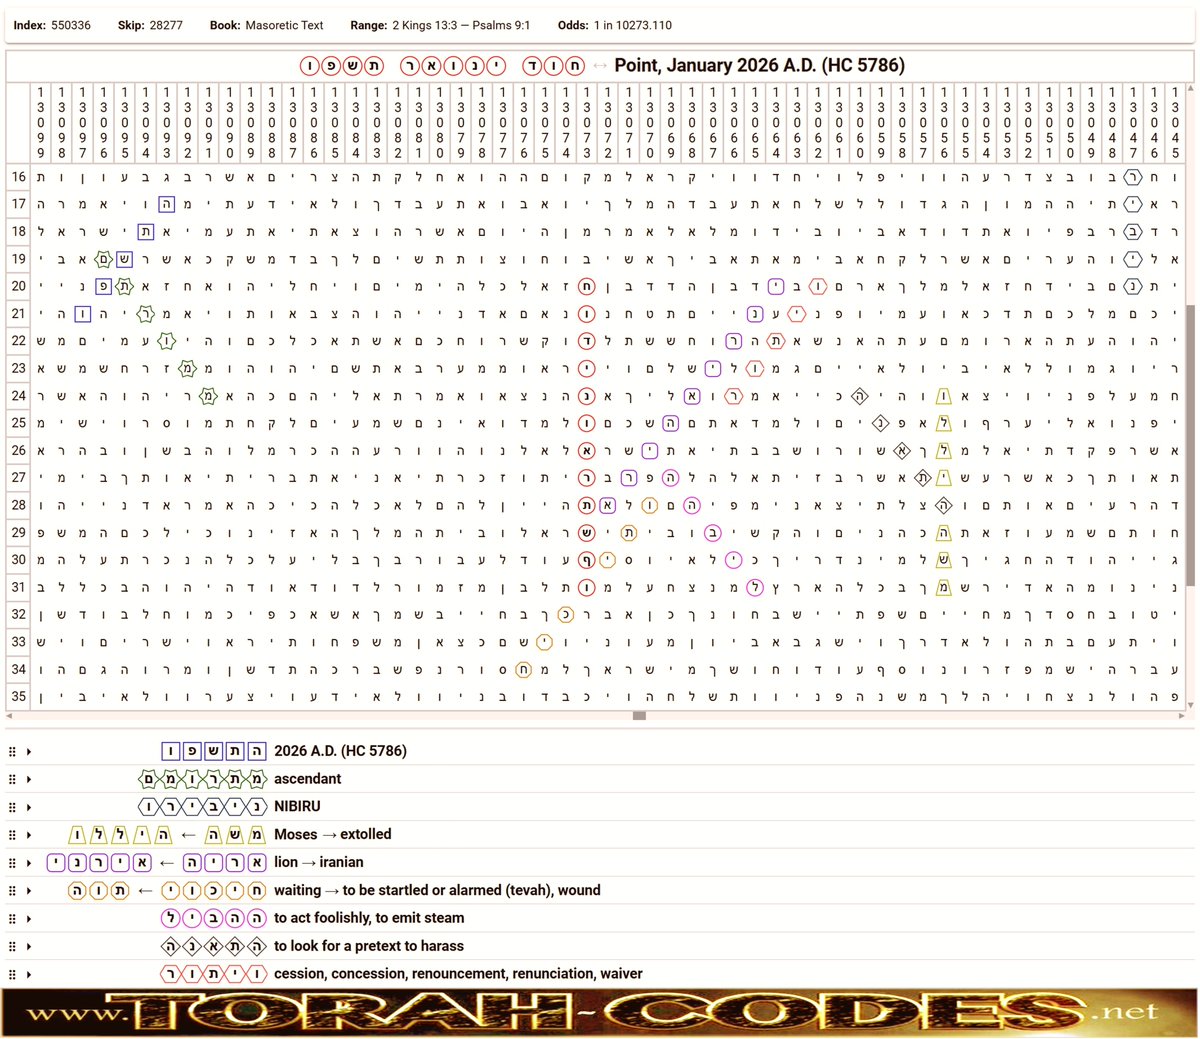Click row number 24 in the matrix
Image resolution: width=1200 pixels, height=1039 pixels.
pyautogui.click(x=19, y=396)
